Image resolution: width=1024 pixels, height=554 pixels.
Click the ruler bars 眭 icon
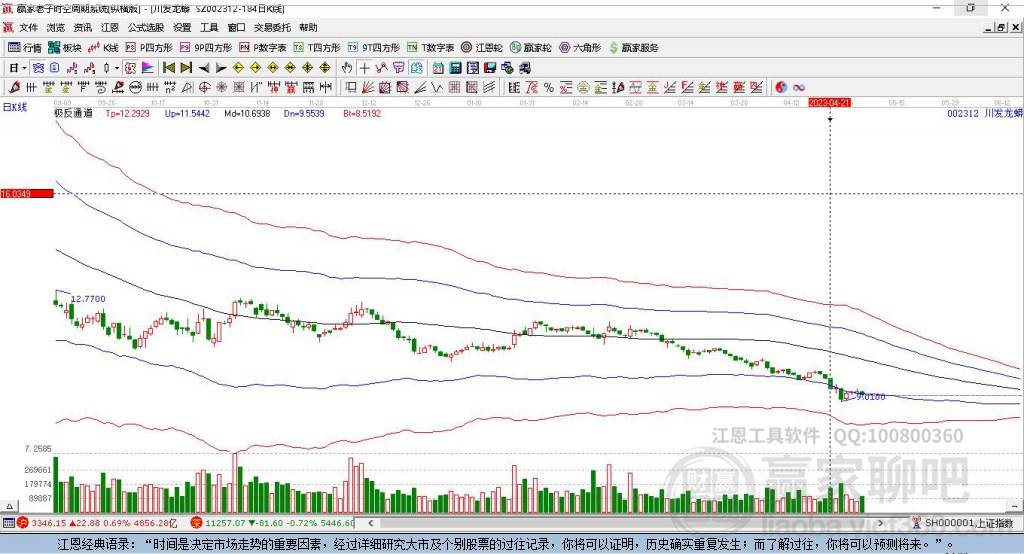[514, 87]
